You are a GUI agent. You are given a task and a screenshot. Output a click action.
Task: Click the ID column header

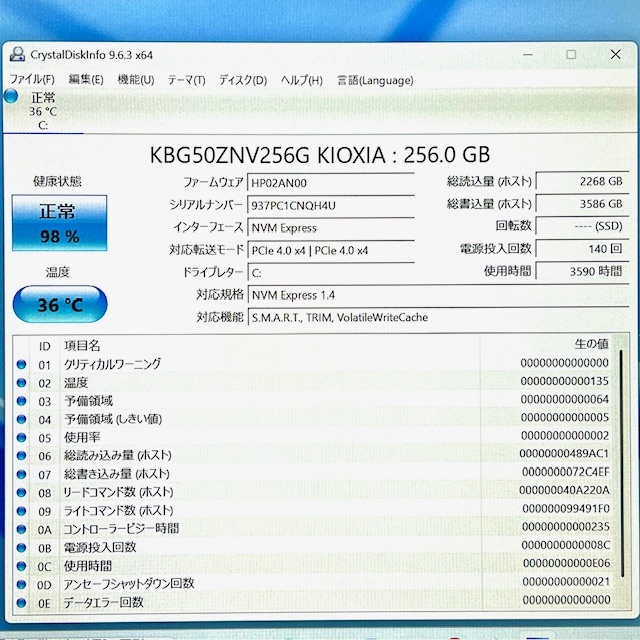pyautogui.click(x=44, y=346)
